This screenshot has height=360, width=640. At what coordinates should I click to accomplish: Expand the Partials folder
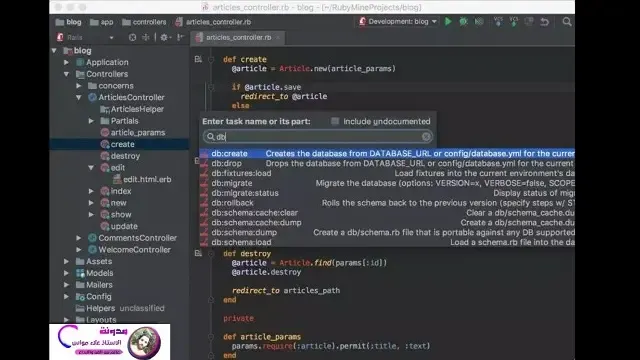(x=91, y=121)
